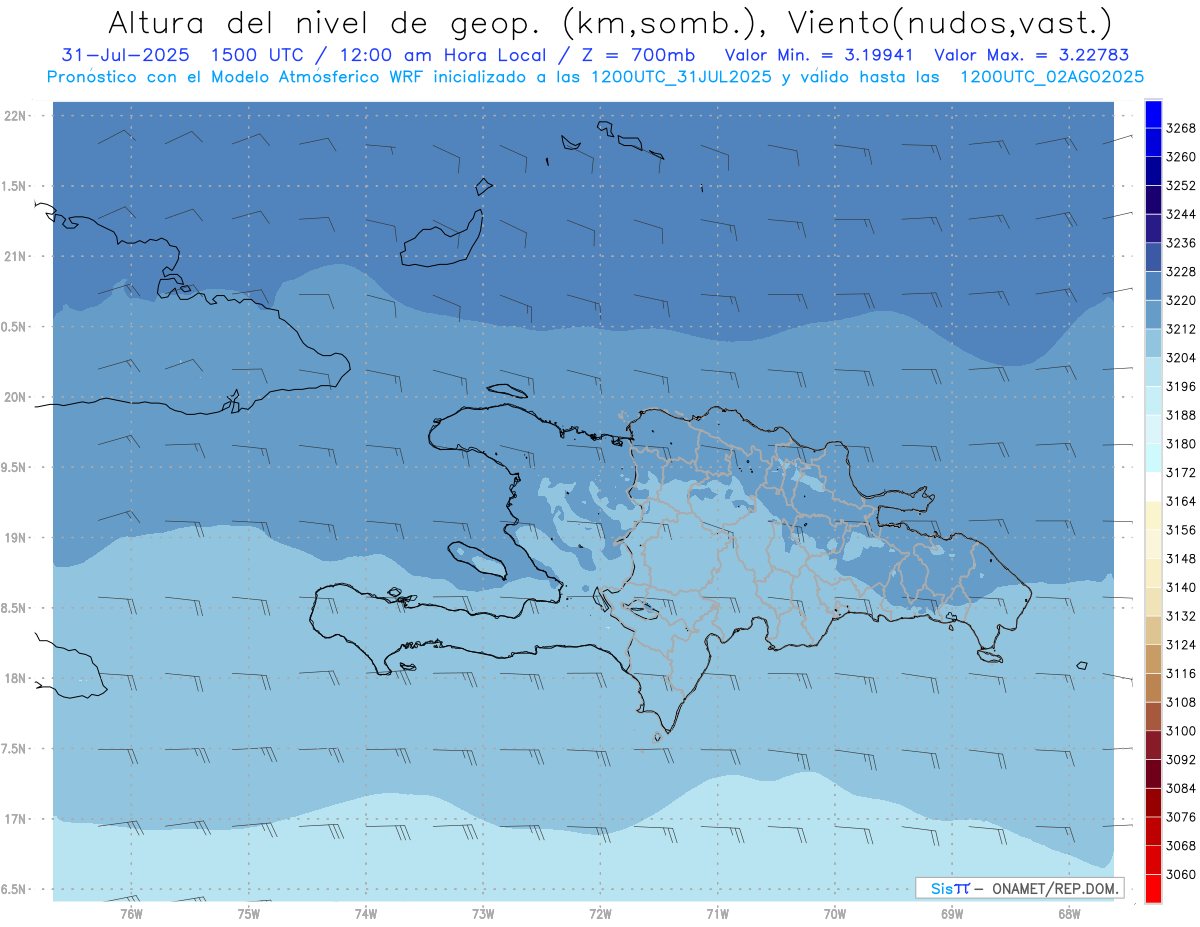Click the '3148' colorbar value

[1181, 559]
